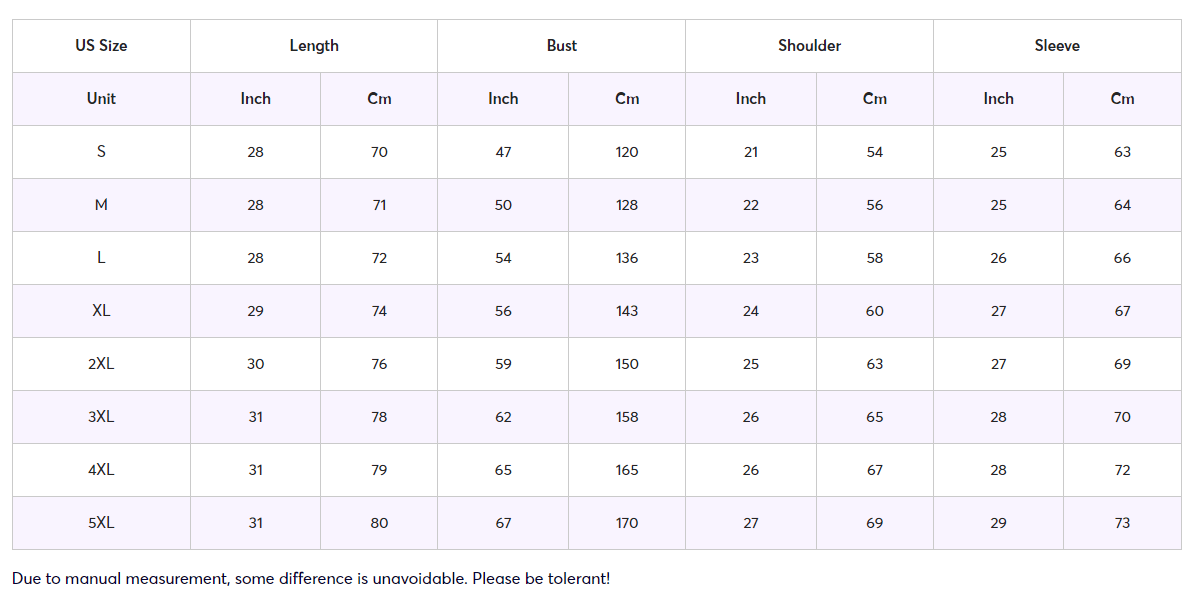This screenshot has height=594, width=1195.
Task: Click the S shoulder value 54
Action: pyautogui.click(x=875, y=152)
